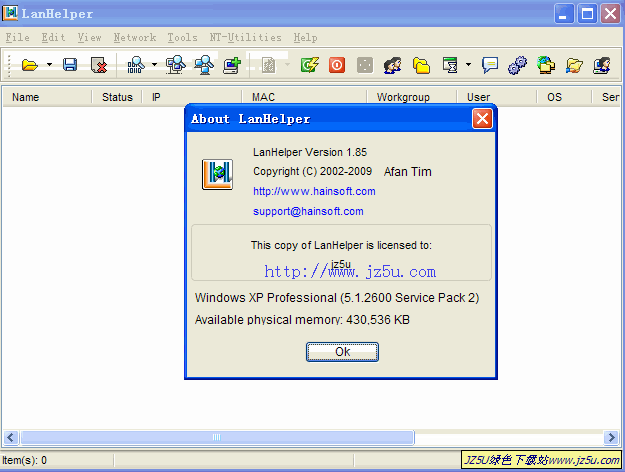625x472 pixels.
Task: Close the About LanHelper dialog
Action: point(482,119)
